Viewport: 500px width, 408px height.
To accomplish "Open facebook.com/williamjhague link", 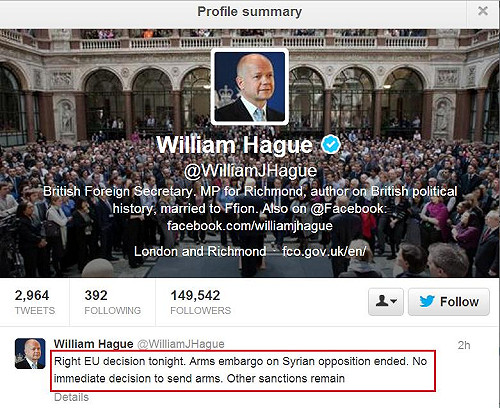I will (x=250, y=226).
